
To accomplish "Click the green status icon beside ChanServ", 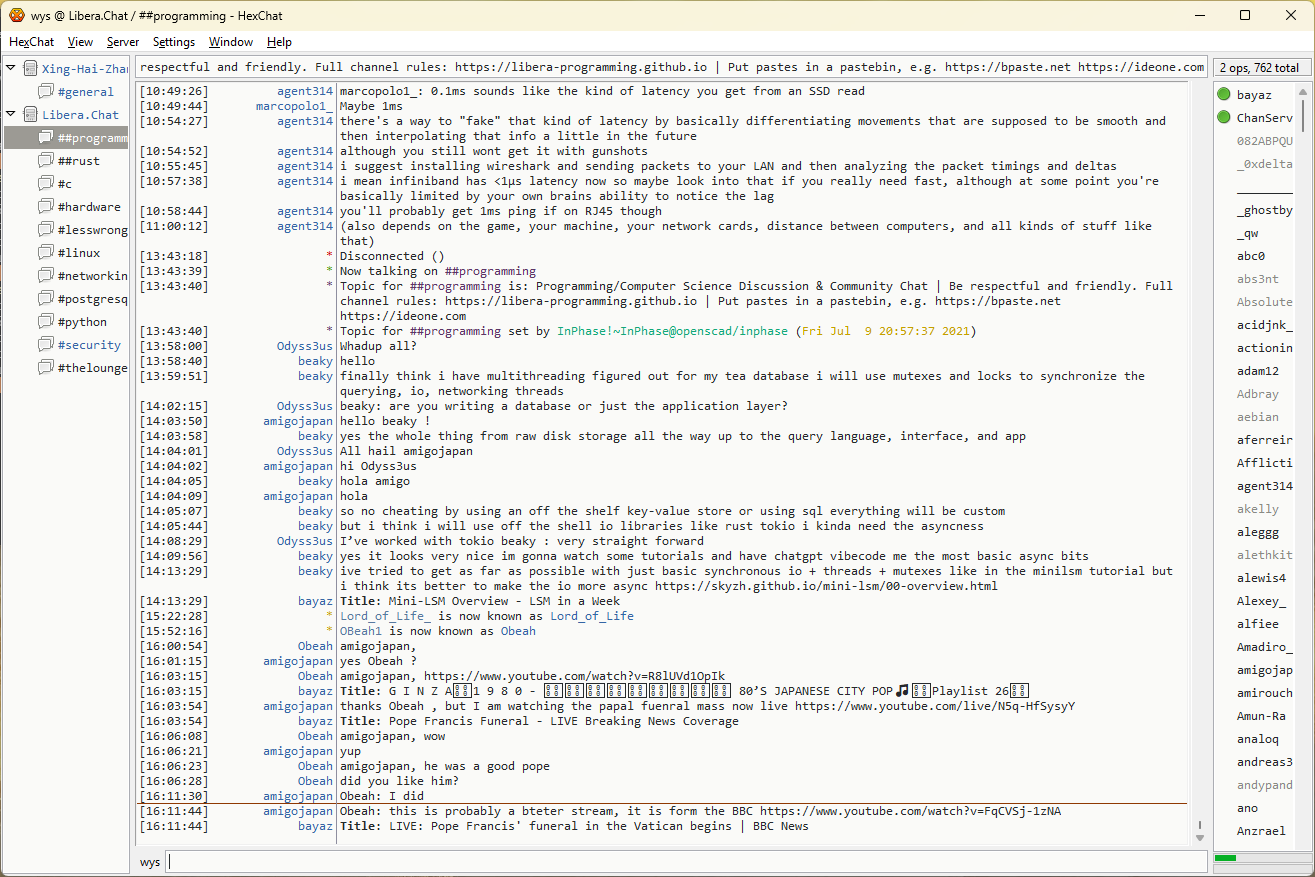I will (1224, 118).
